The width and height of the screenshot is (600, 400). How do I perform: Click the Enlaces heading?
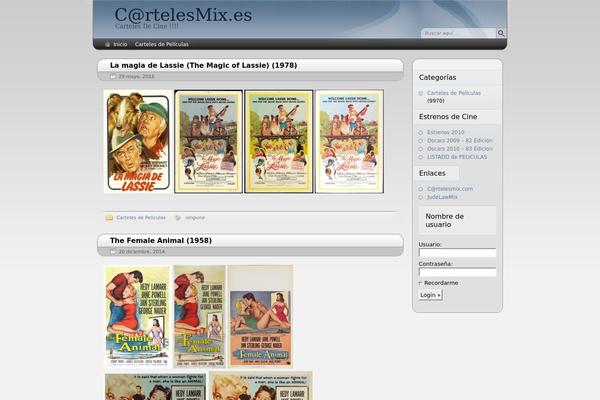(432, 174)
